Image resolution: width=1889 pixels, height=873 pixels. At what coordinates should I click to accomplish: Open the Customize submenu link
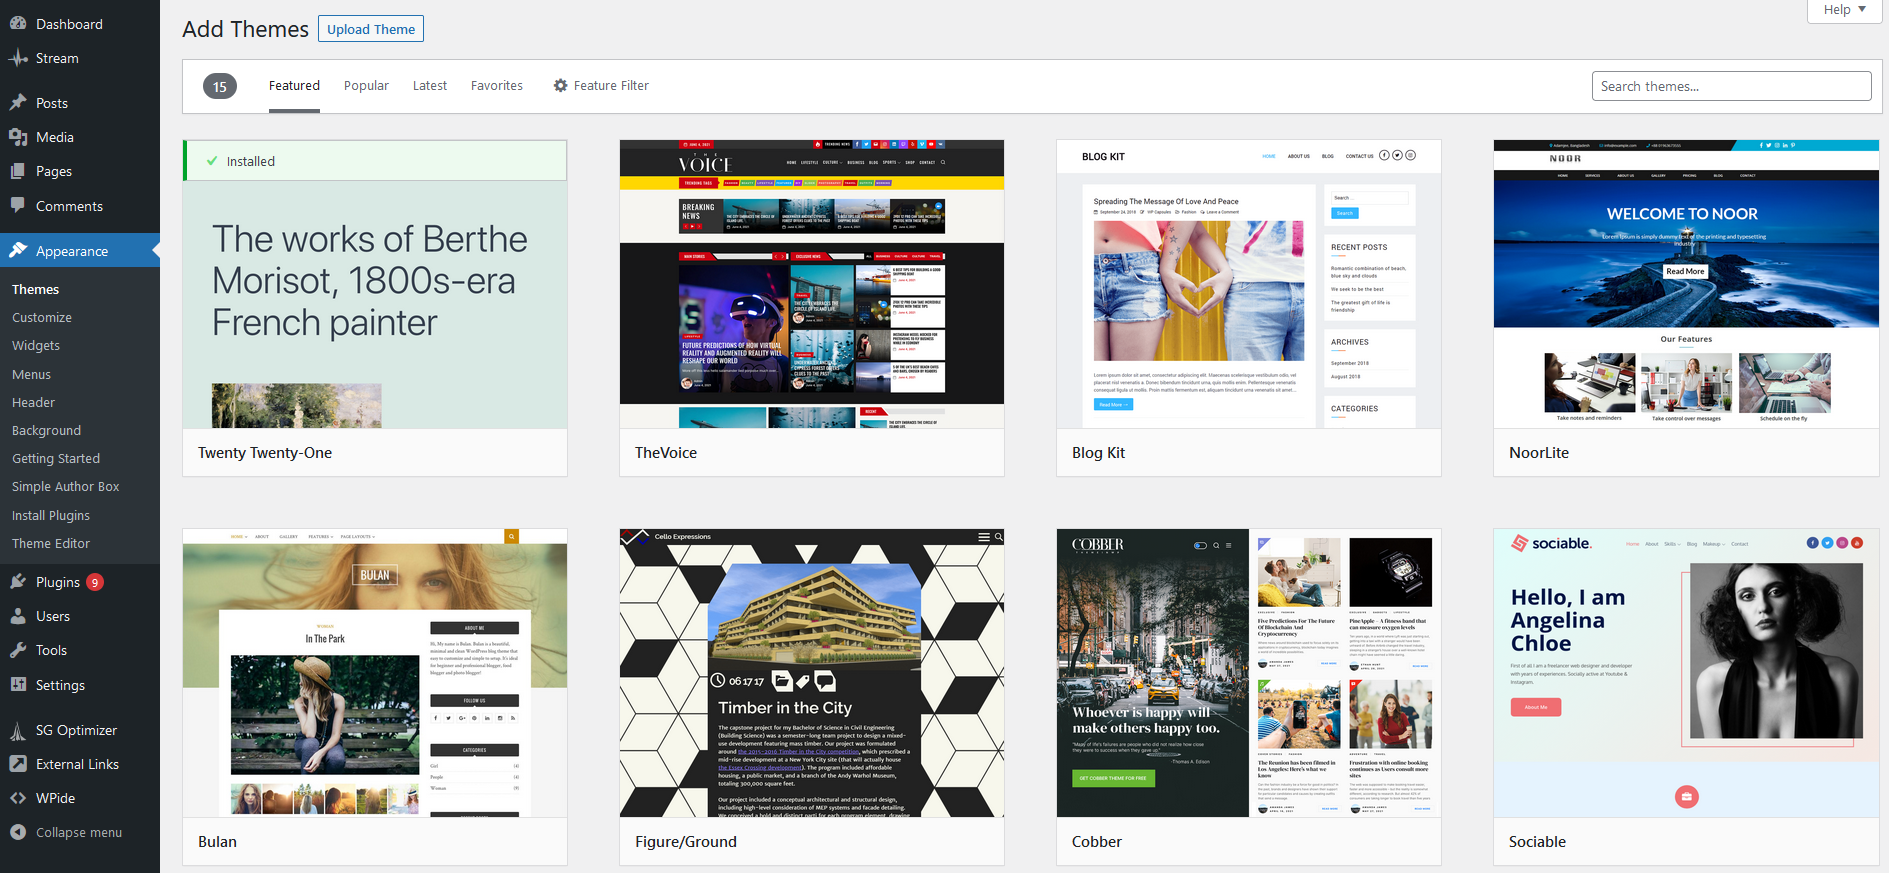click(42, 317)
